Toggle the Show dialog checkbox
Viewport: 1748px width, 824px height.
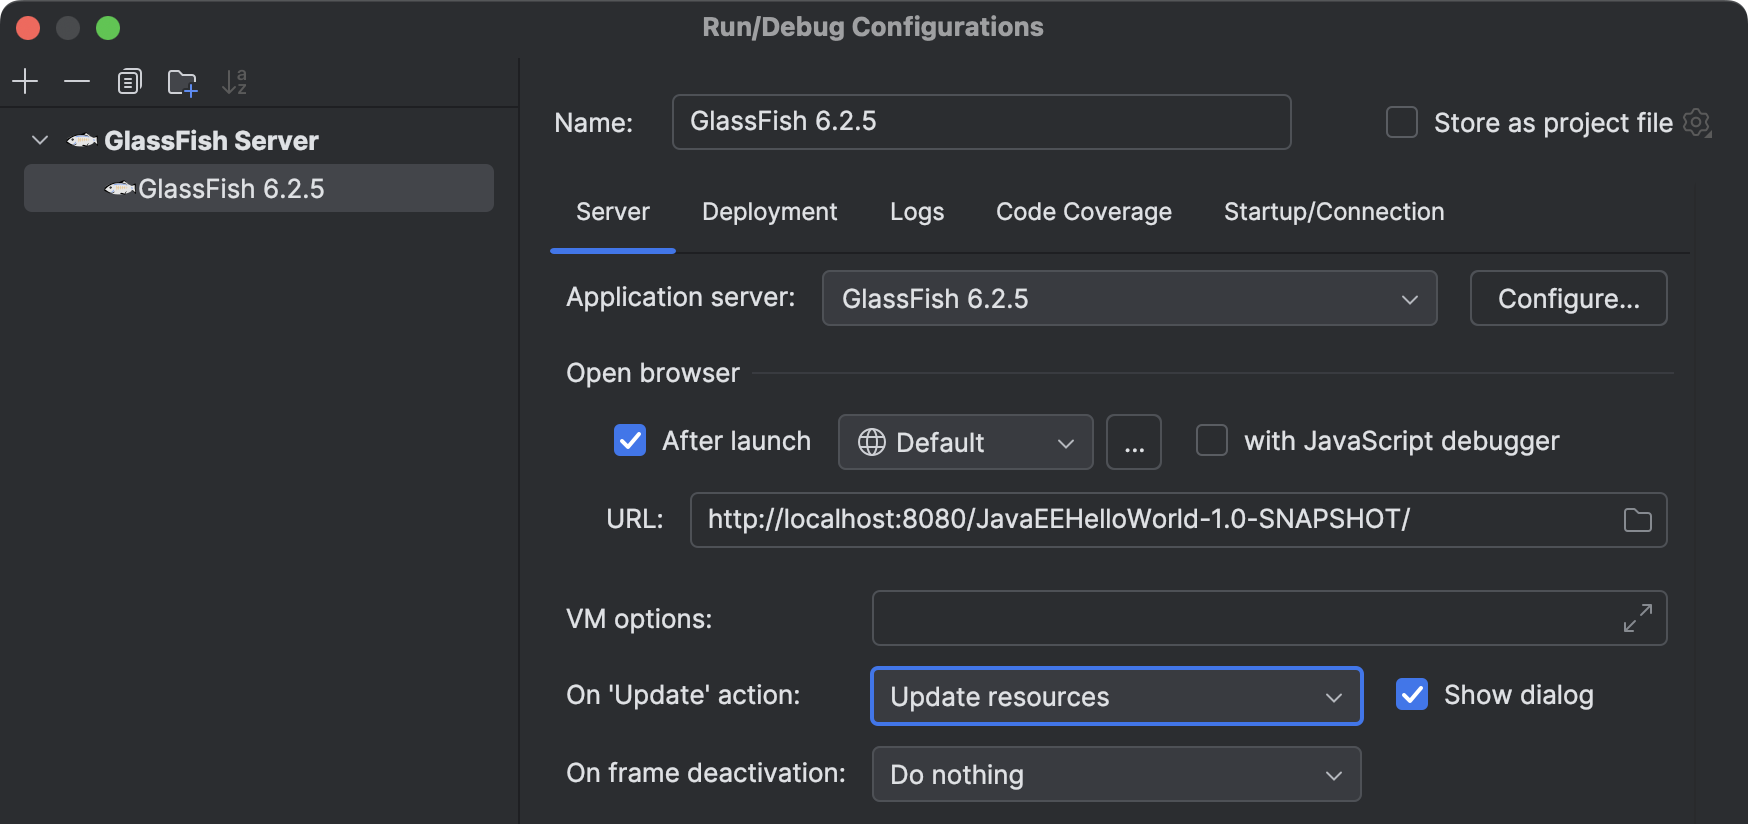click(1412, 695)
